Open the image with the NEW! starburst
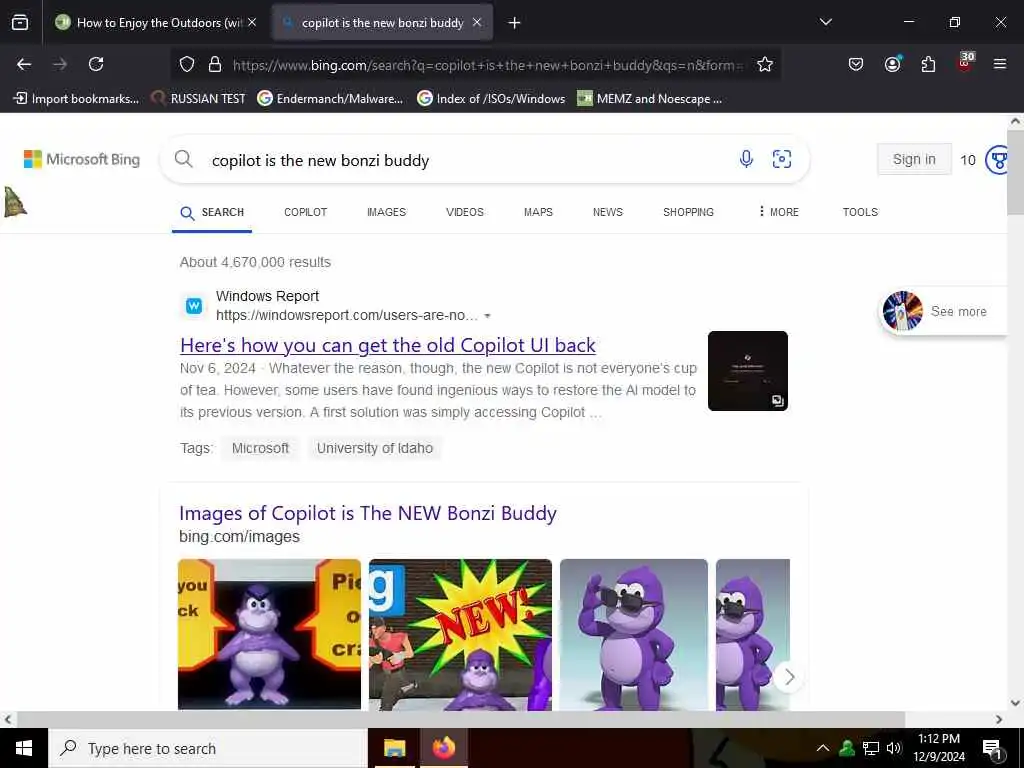 click(460, 634)
